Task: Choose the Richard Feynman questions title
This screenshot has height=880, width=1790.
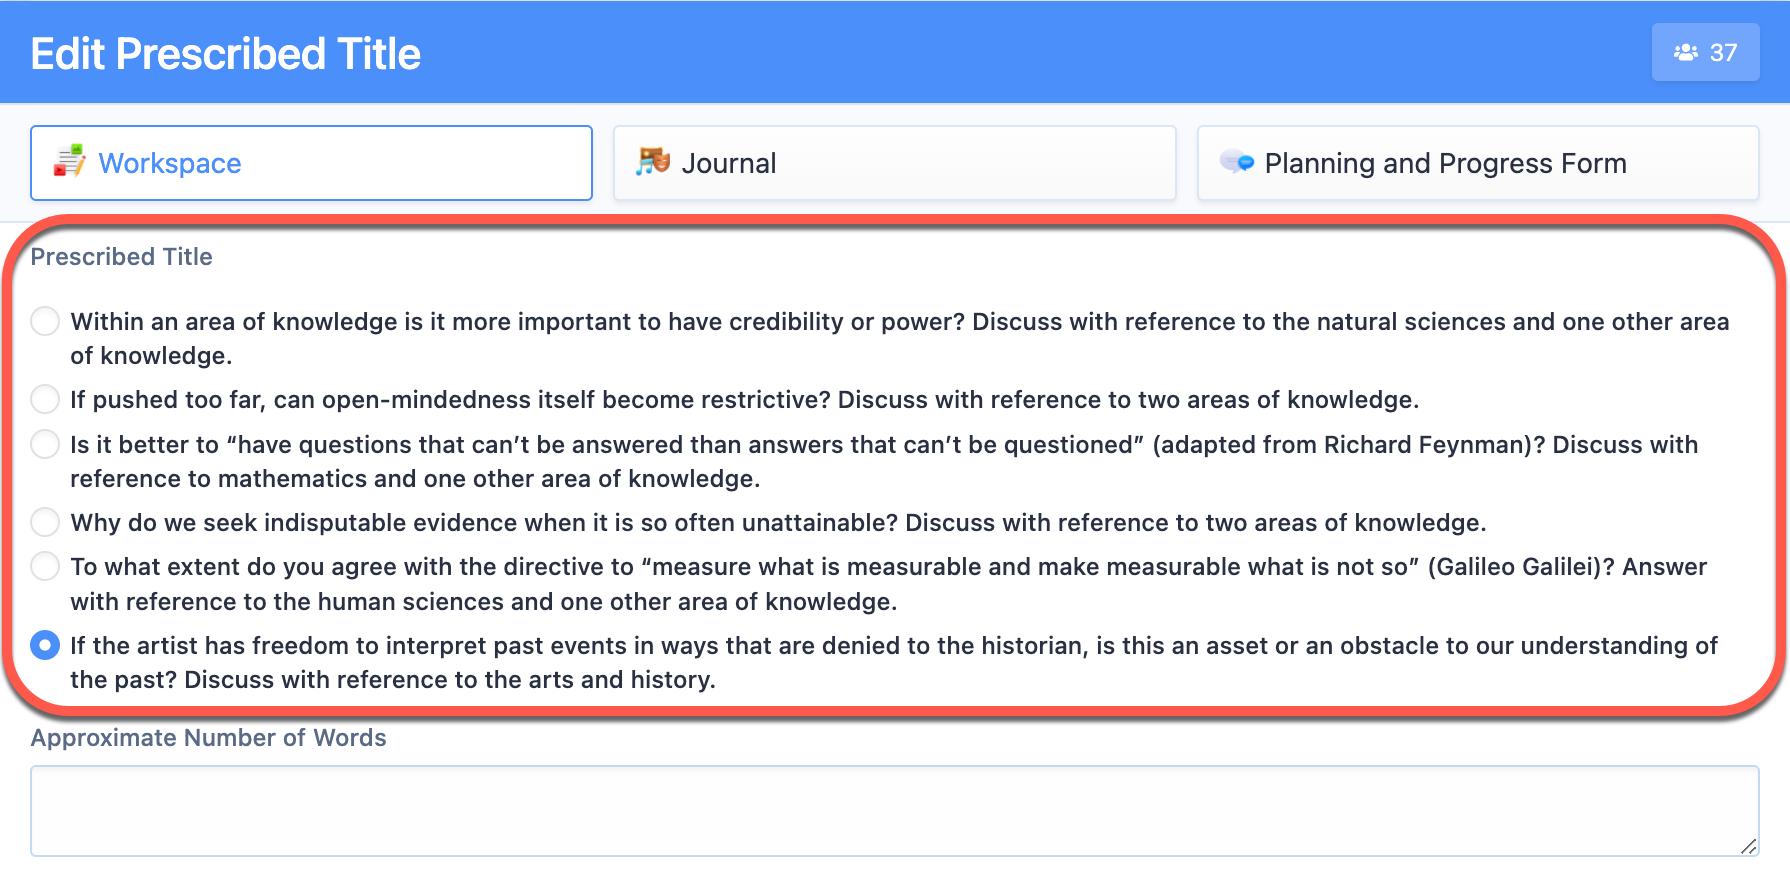Action: tap(45, 444)
